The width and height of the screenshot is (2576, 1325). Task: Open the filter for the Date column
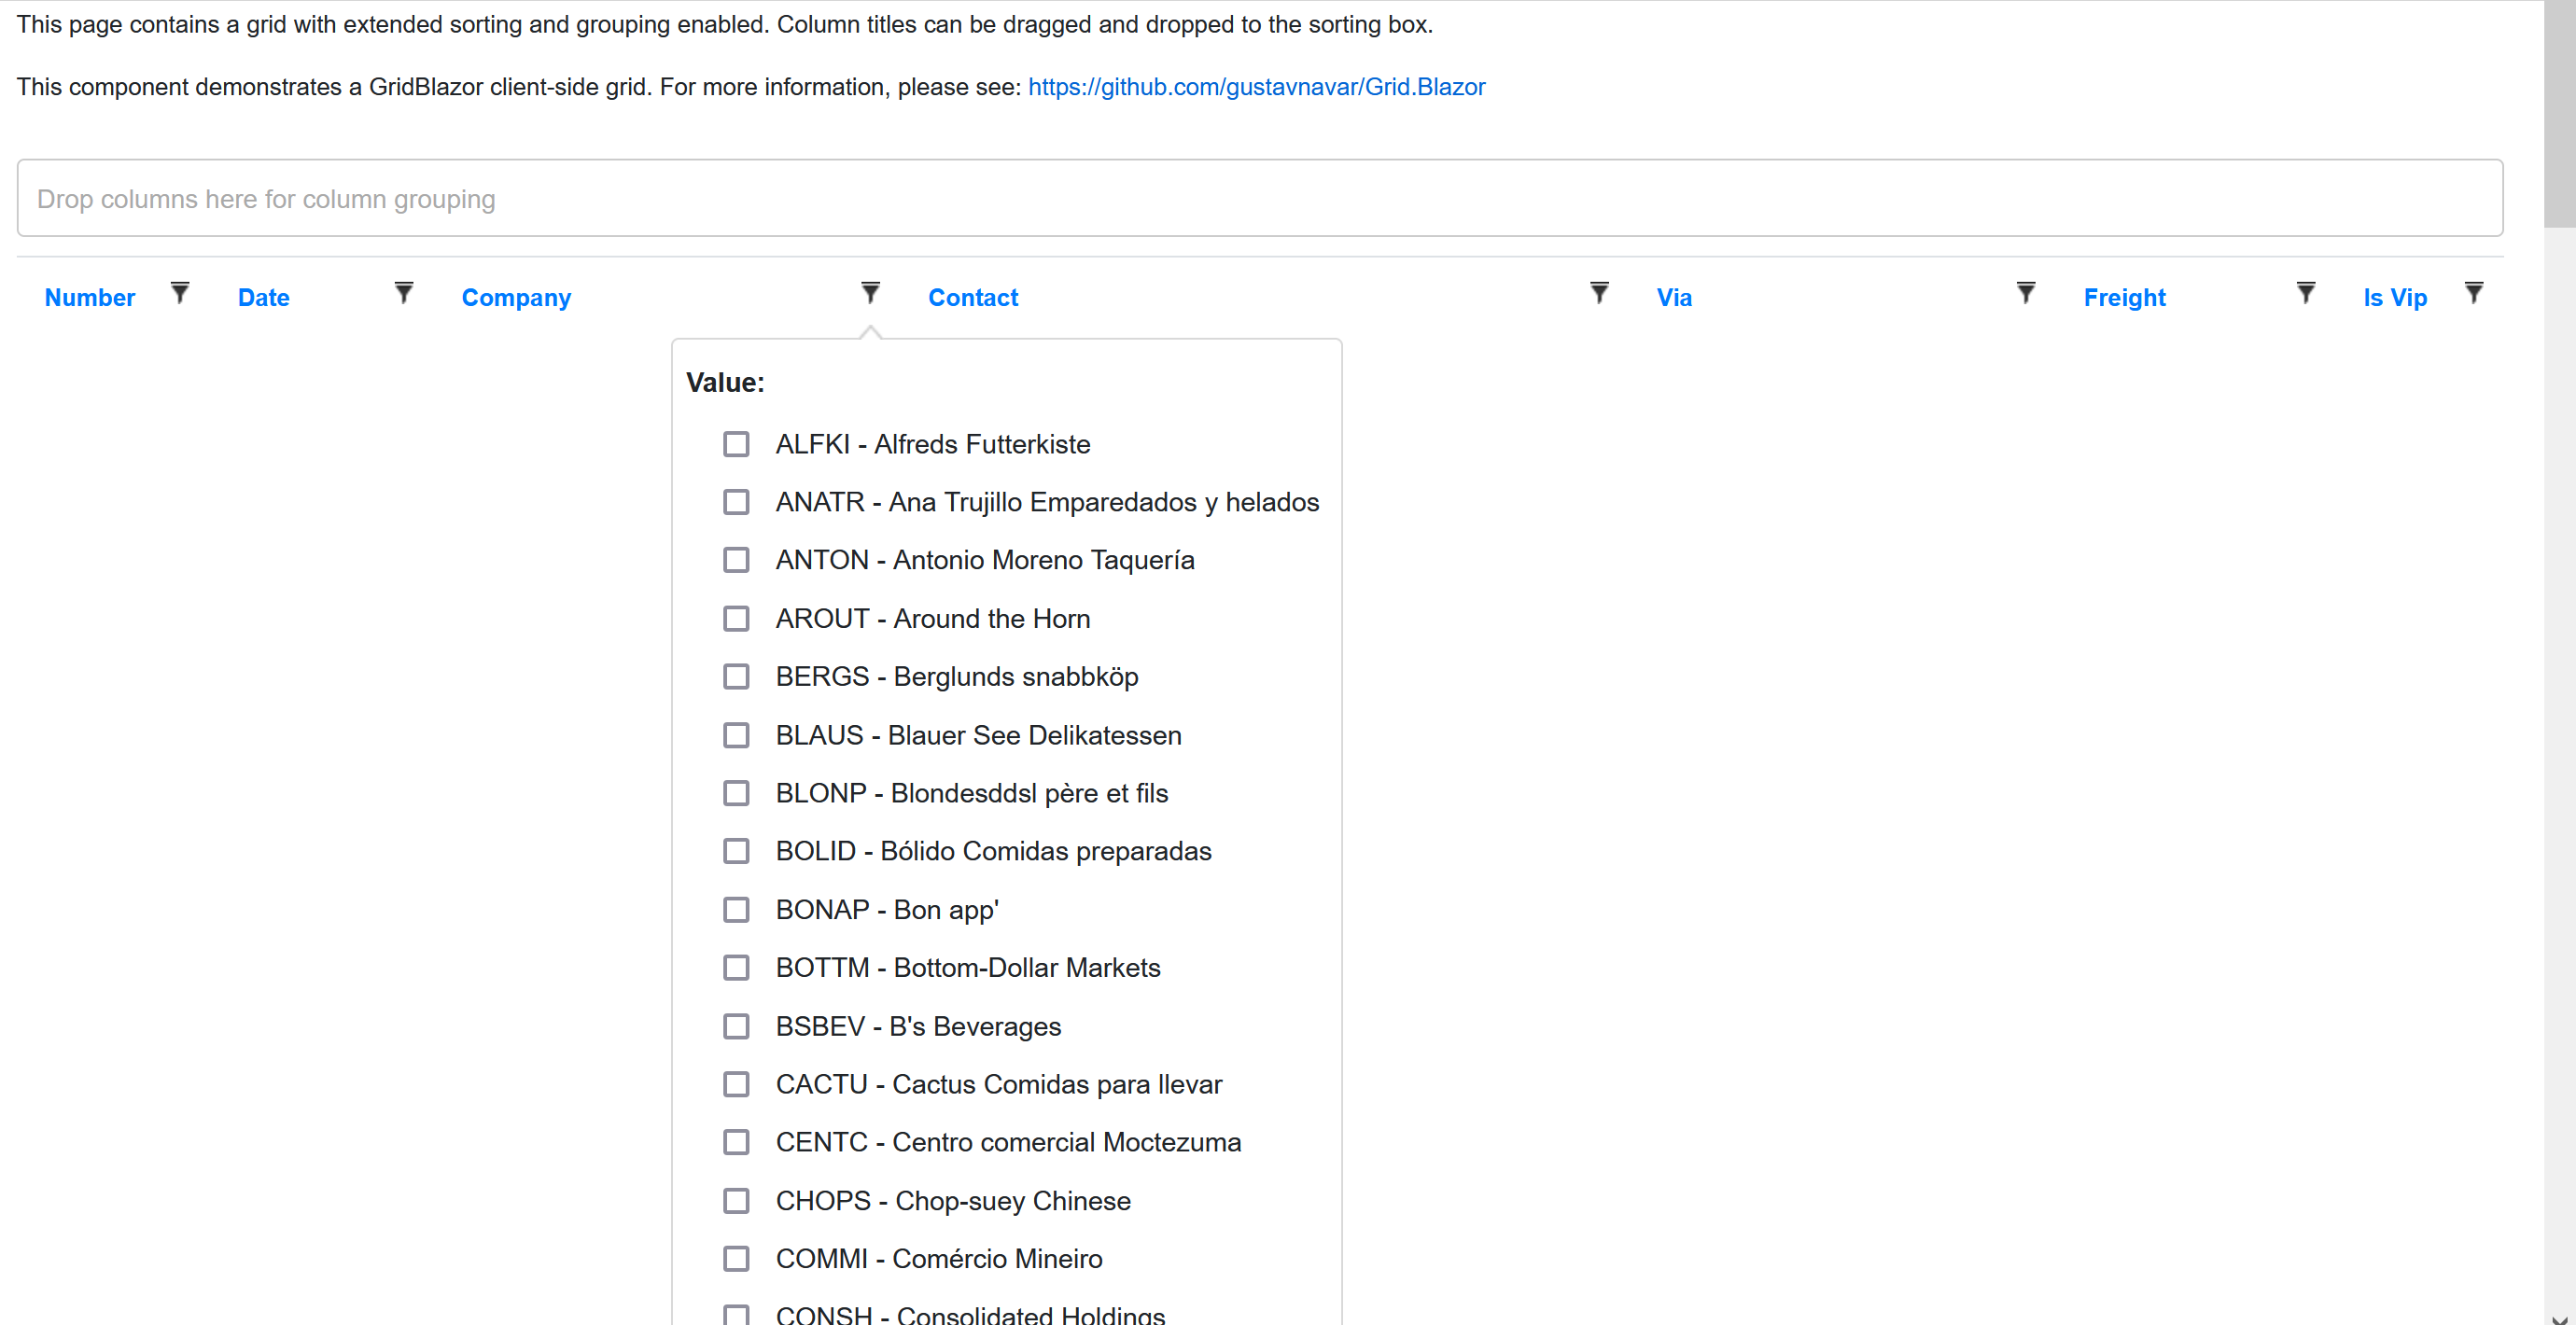point(404,293)
